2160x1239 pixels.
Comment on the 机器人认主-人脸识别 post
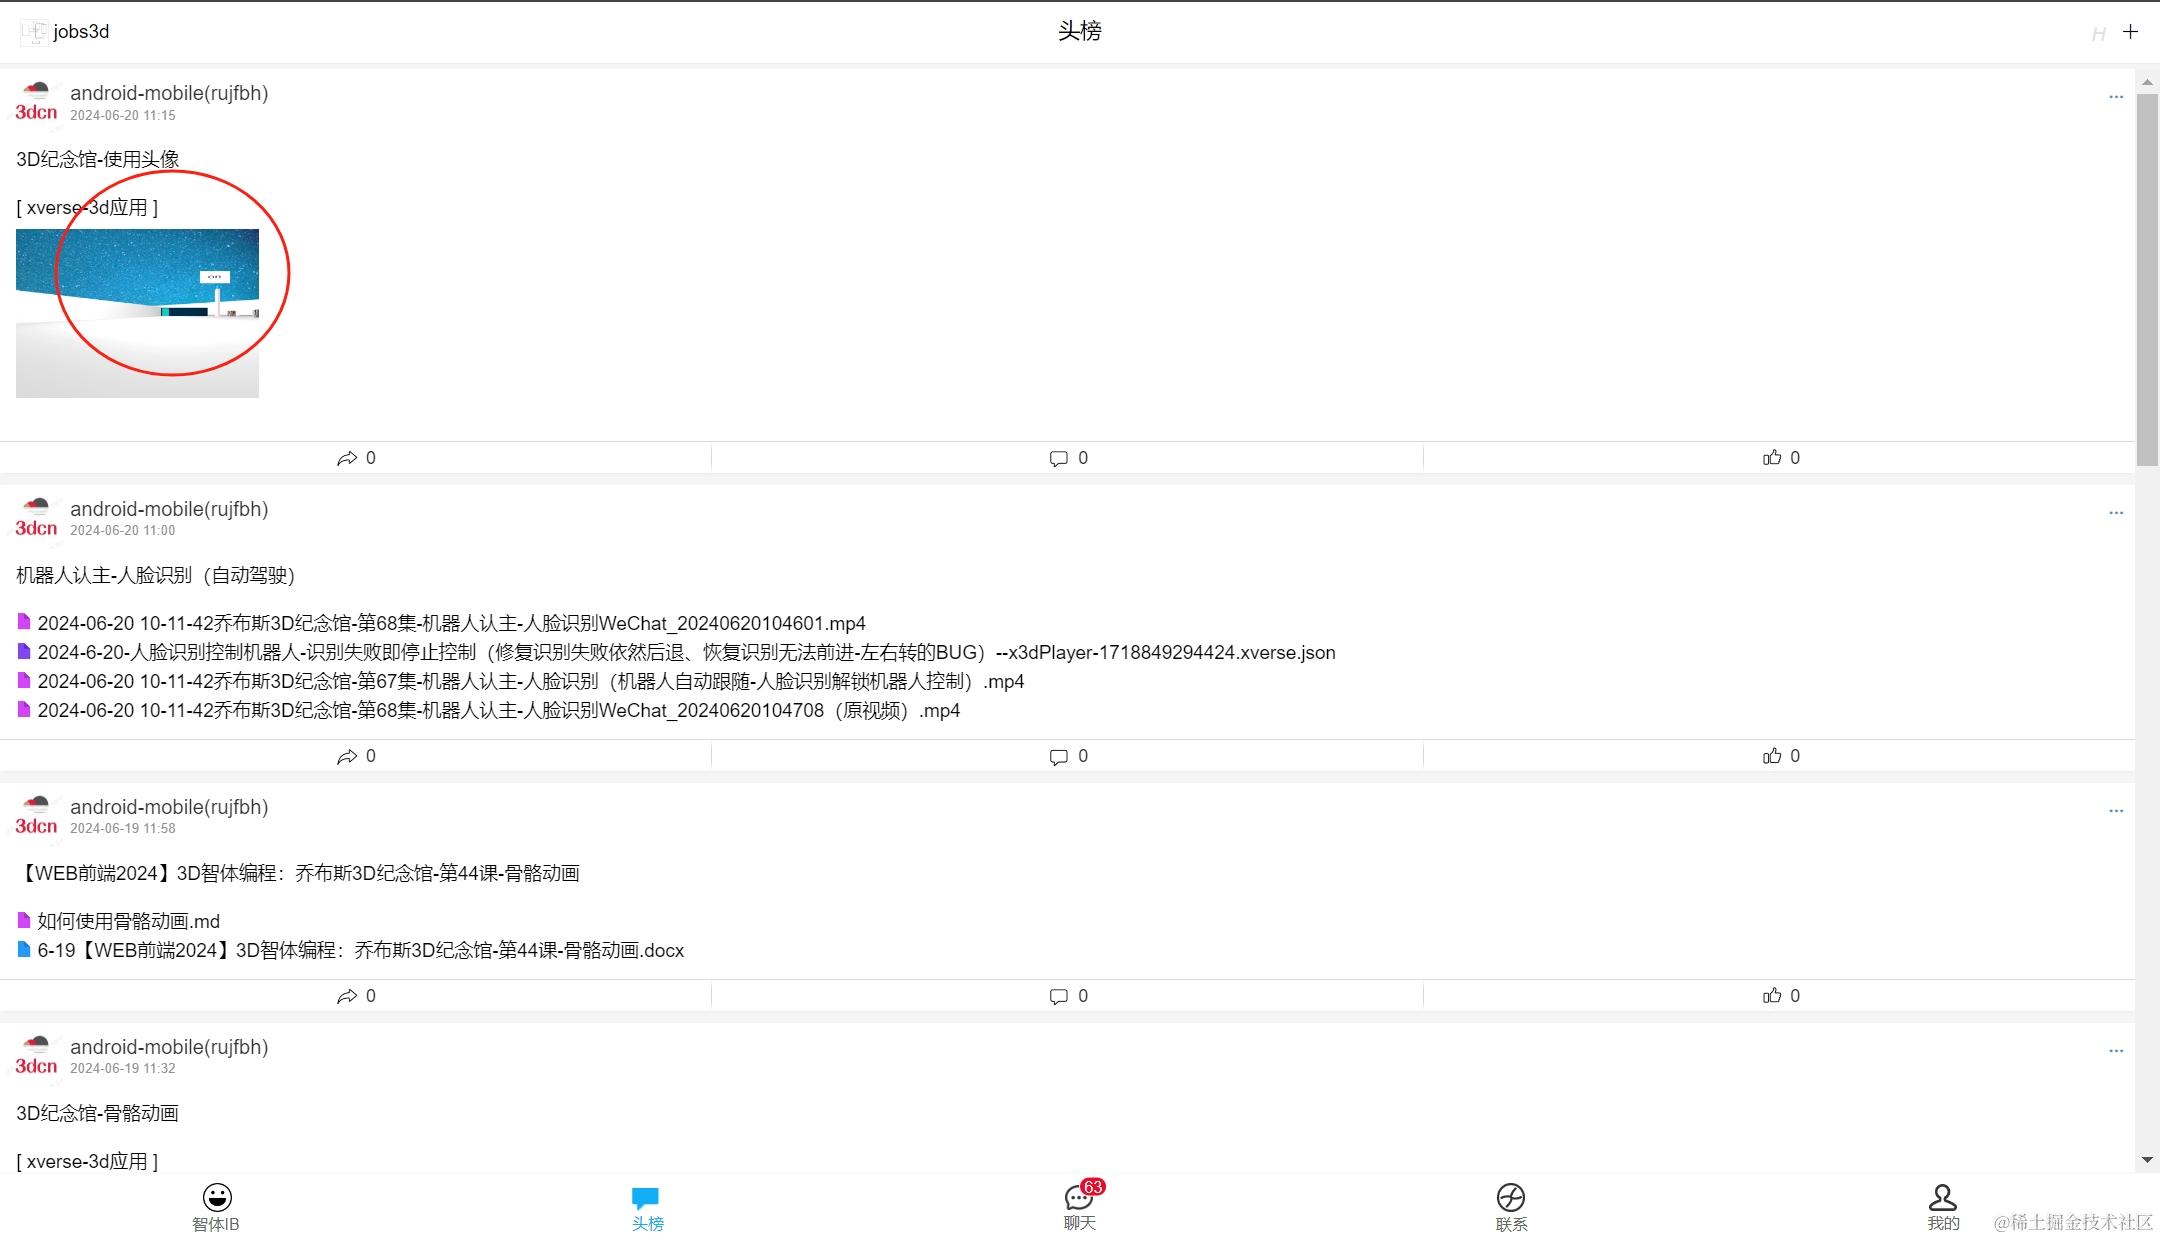[x=1059, y=757]
